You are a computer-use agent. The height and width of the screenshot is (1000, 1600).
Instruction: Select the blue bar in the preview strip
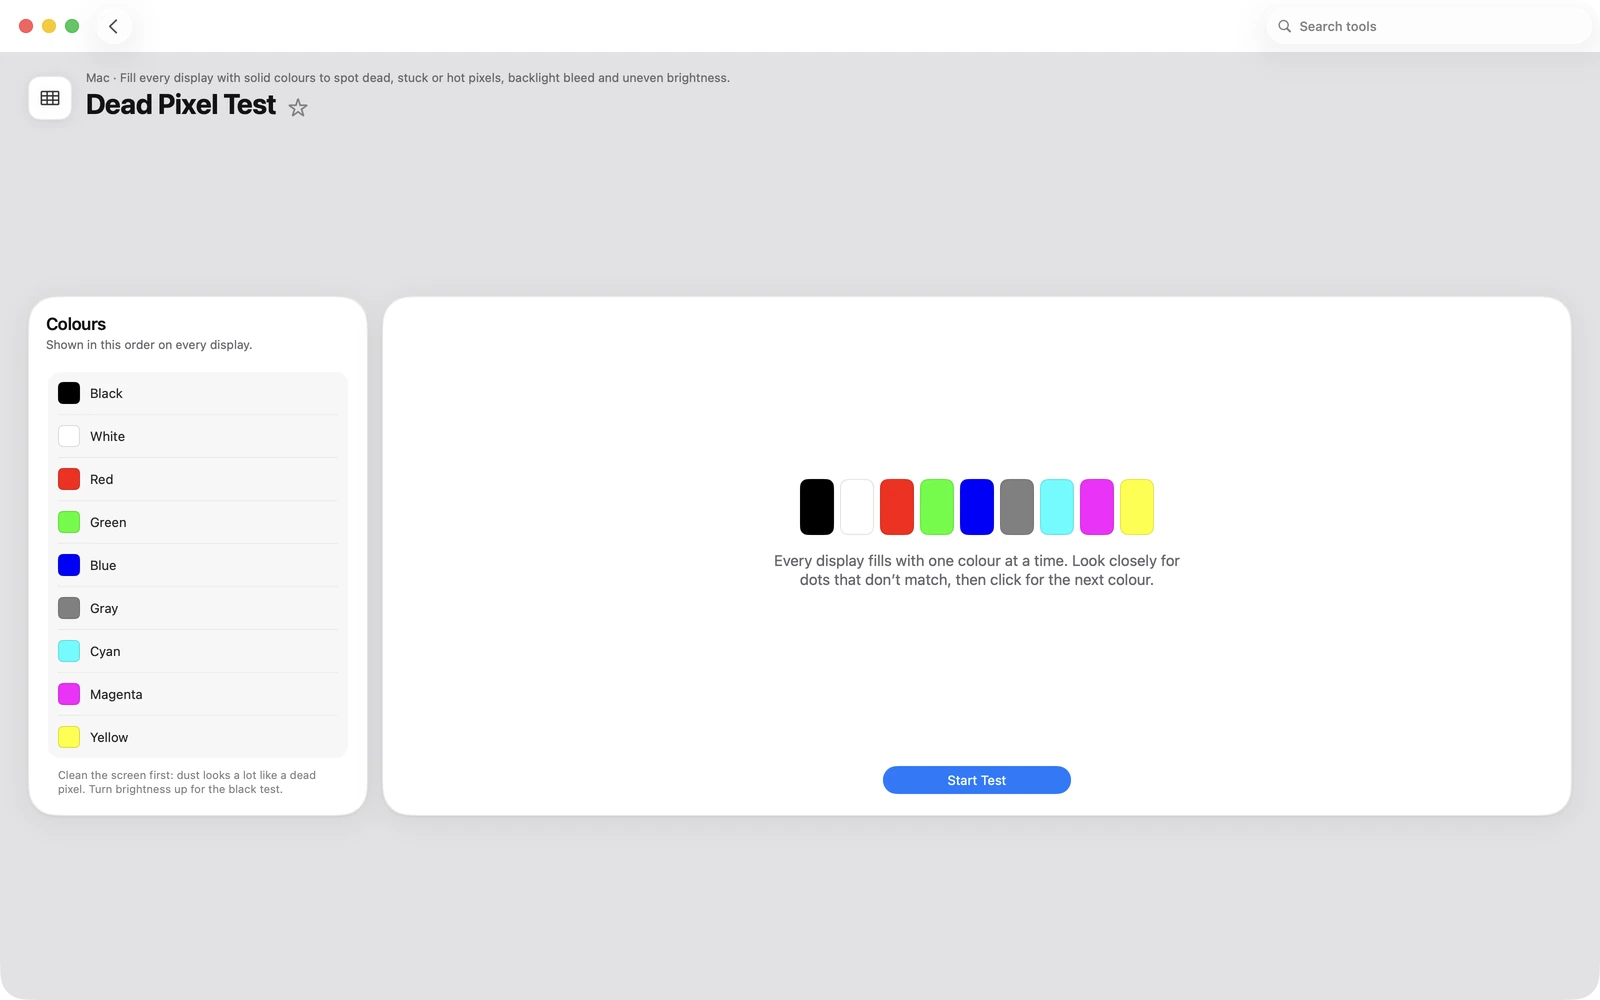click(x=977, y=507)
